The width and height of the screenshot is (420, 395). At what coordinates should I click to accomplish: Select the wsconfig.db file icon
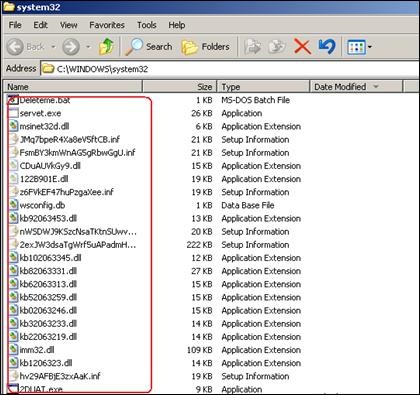pyautogui.click(x=13, y=205)
